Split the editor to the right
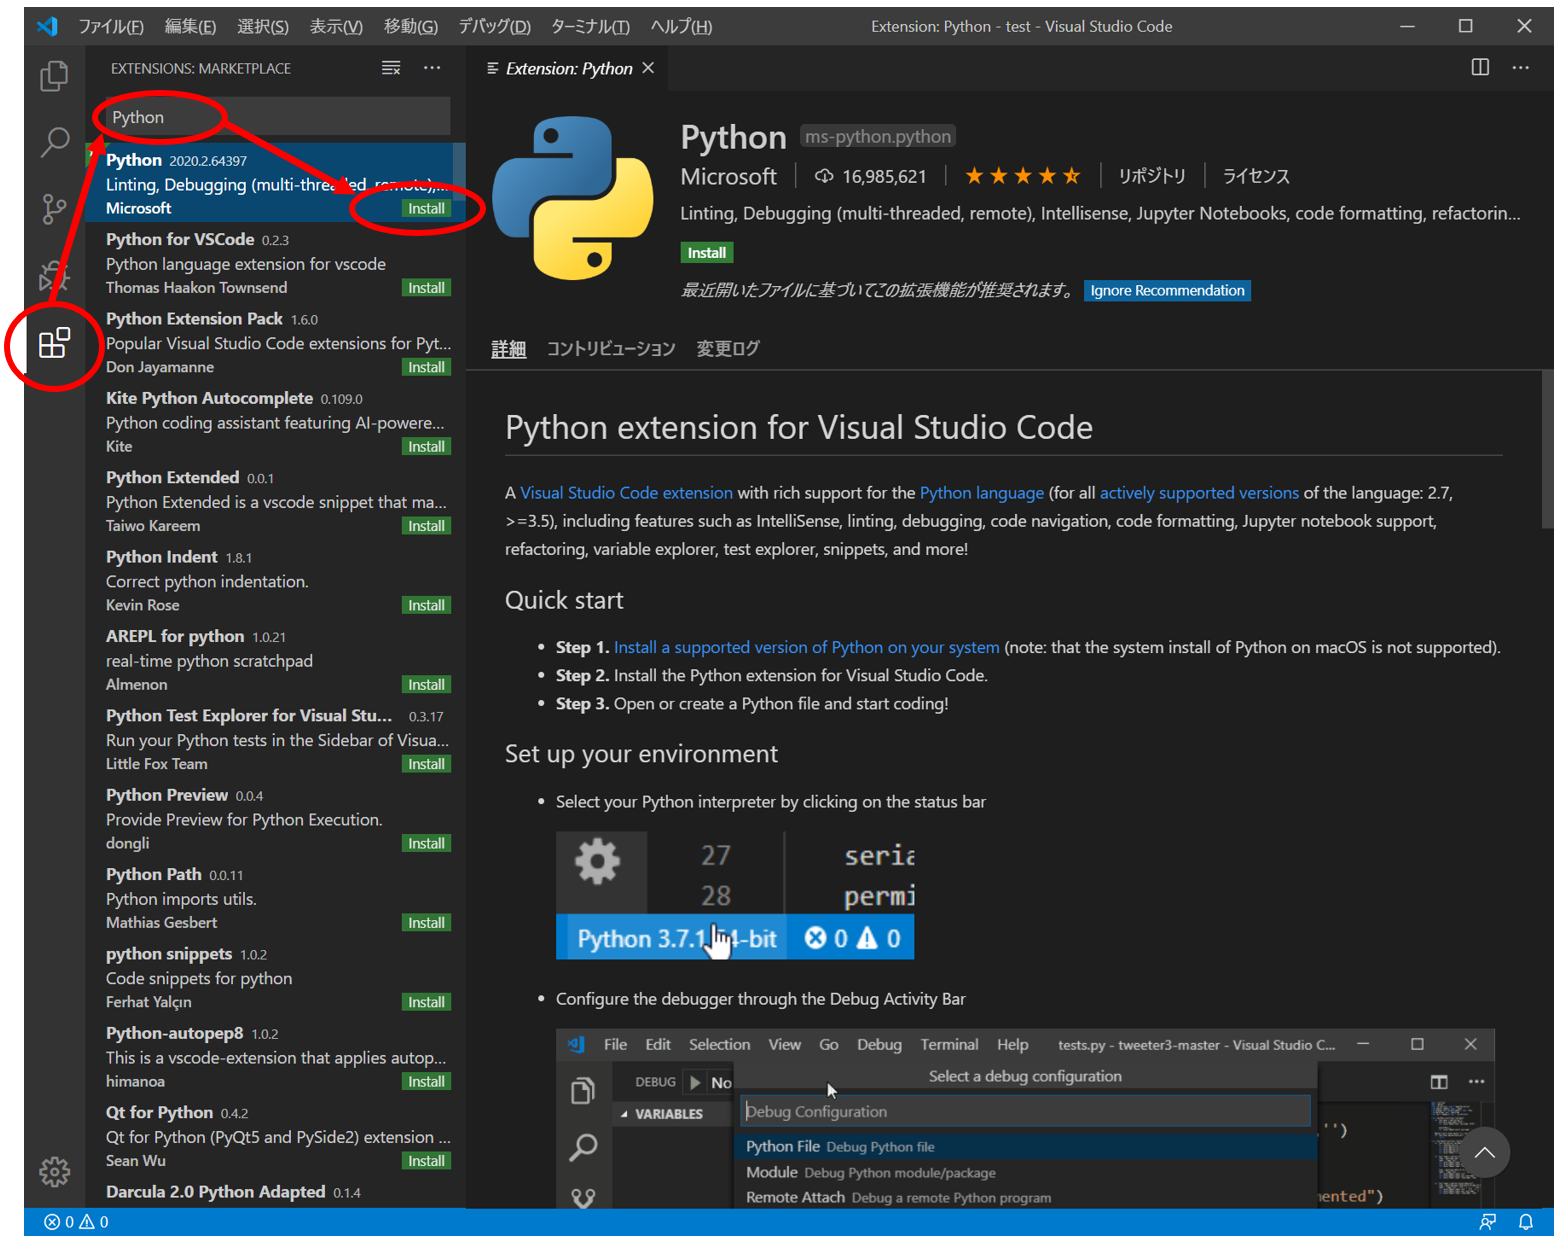This screenshot has width=1562, height=1238. (x=1480, y=67)
